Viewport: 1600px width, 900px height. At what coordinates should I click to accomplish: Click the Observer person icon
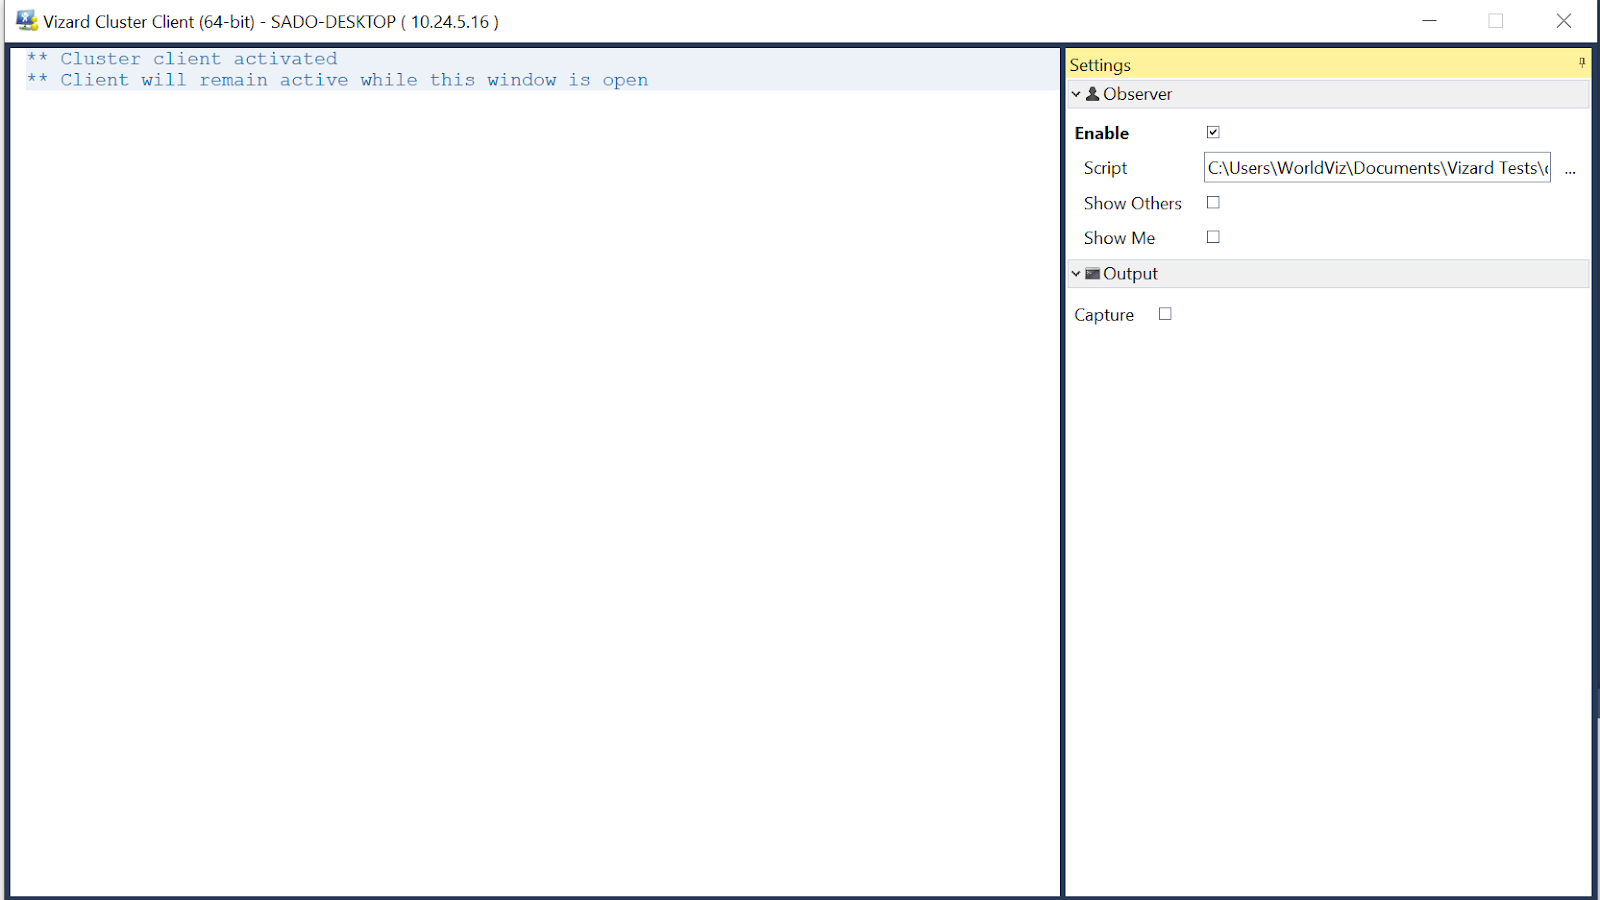pyautogui.click(x=1093, y=94)
